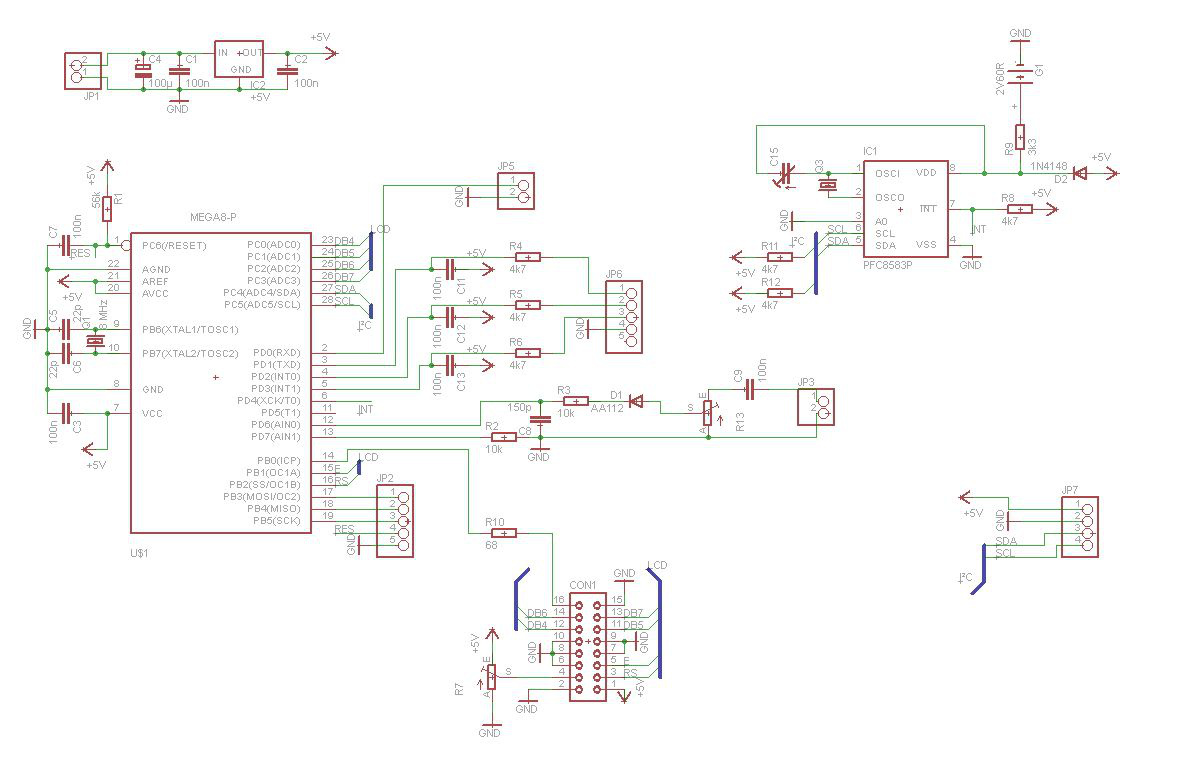Screen dimensions: 1178x782
Task: Select the PB0(ICP) pin label
Action: (x=279, y=460)
